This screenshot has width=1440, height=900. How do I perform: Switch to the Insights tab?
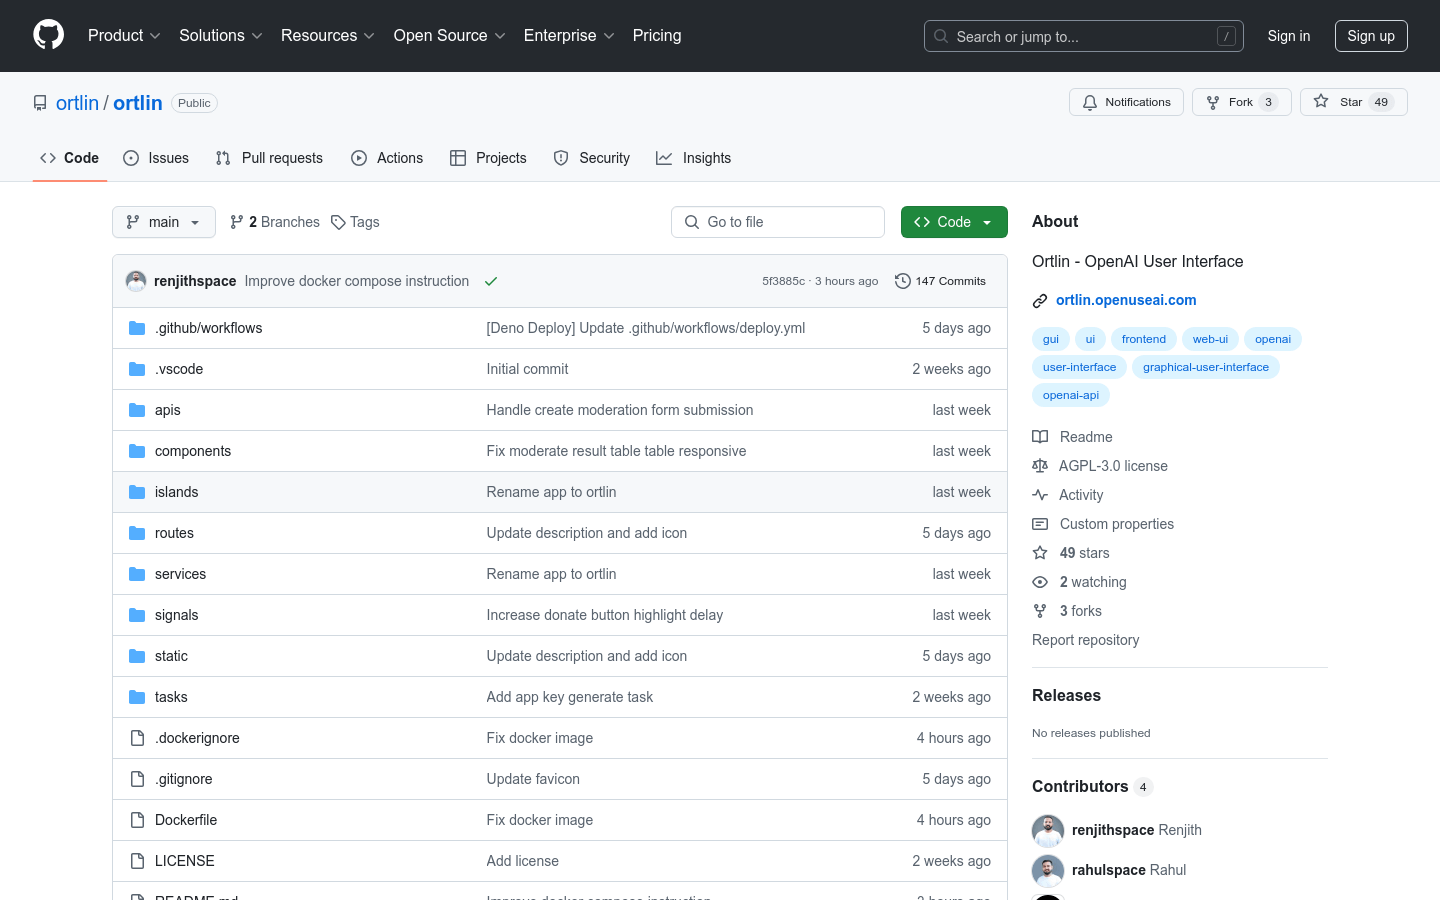coord(694,158)
